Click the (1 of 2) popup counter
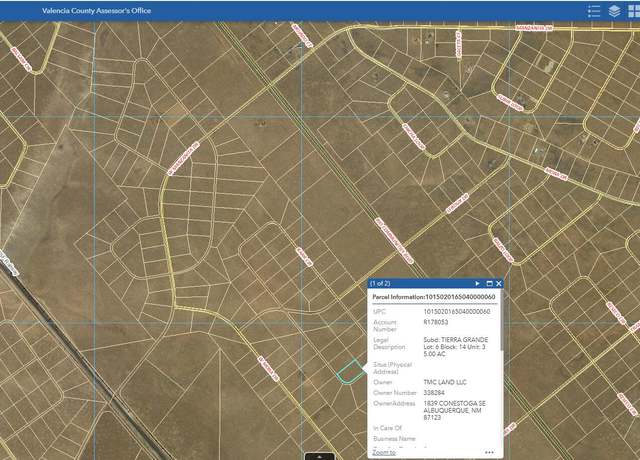 pos(380,283)
